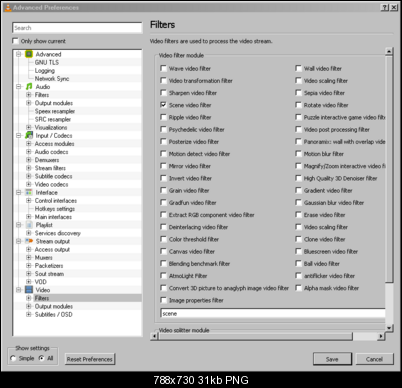The height and width of the screenshot is (388, 402).
Task: Click the VLC cone icon in title bar
Action: (8, 7)
